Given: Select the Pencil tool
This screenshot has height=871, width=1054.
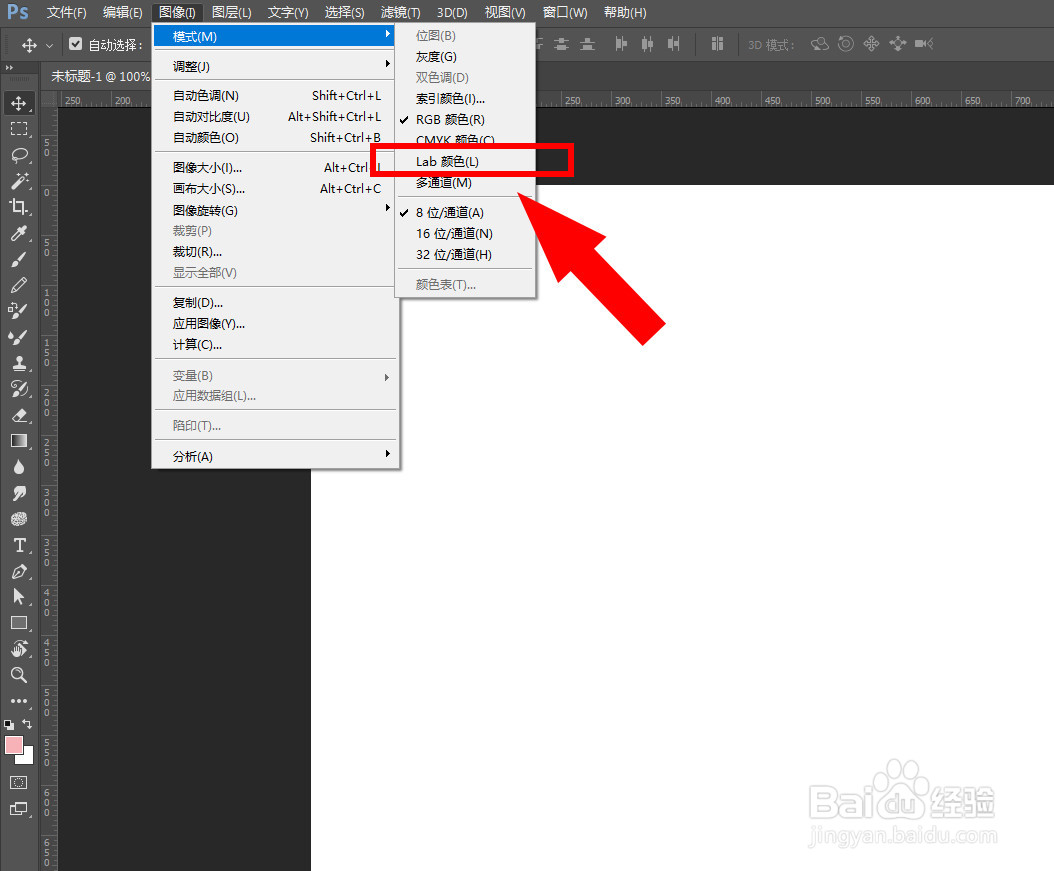Looking at the screenshot, I should 19,285.
